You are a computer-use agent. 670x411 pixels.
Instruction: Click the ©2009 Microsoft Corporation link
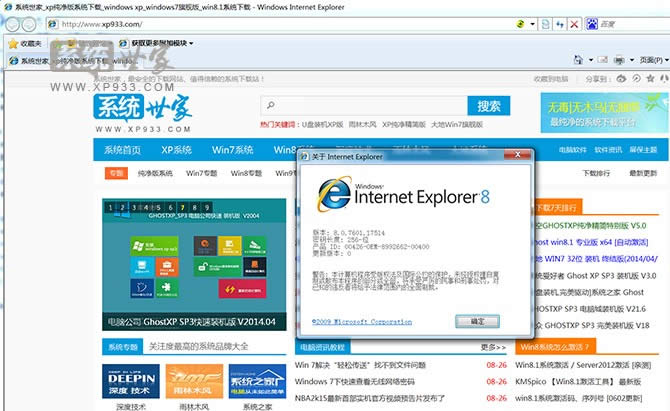pos(362,322)
